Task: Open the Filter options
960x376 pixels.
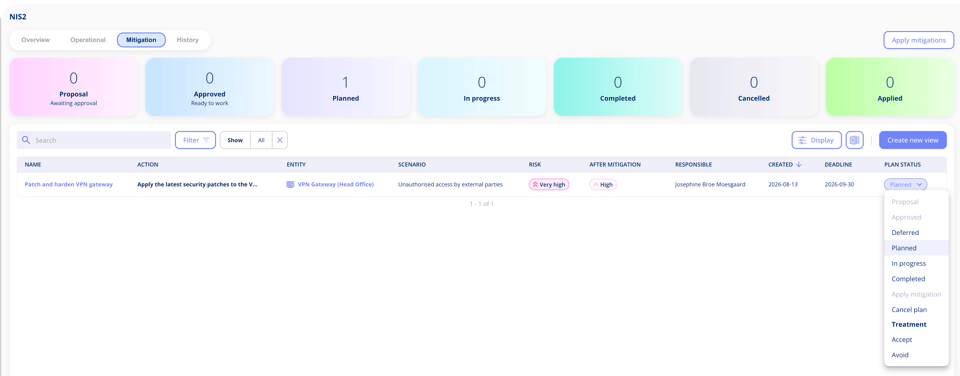Action: click(x=195, y=140)
